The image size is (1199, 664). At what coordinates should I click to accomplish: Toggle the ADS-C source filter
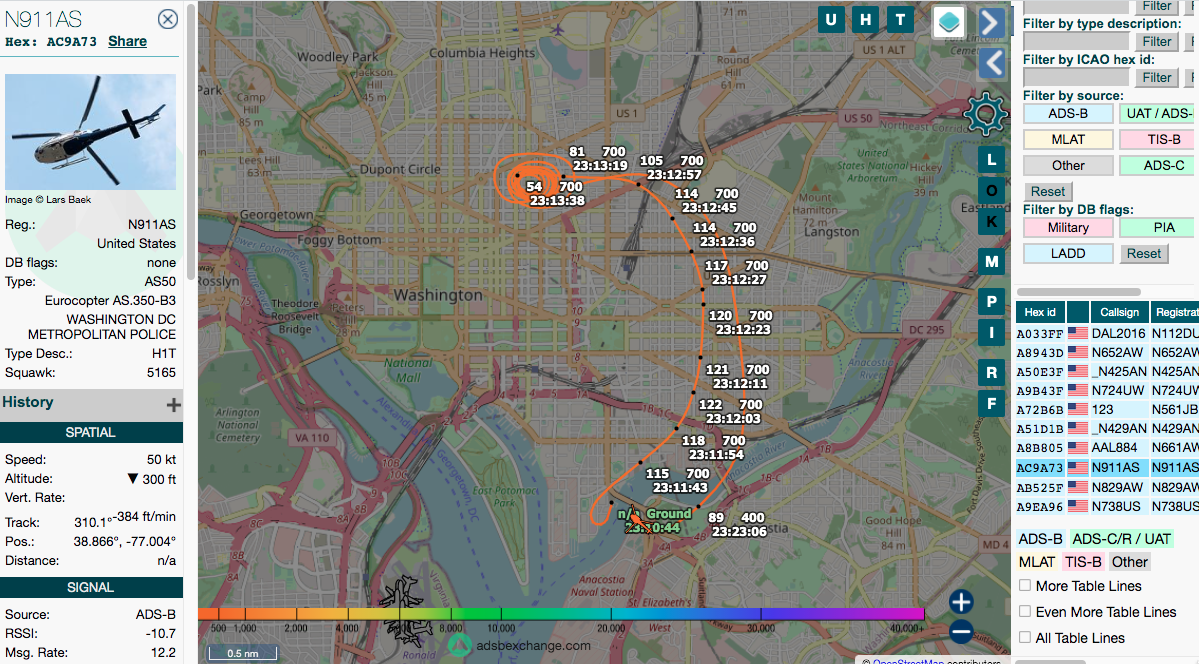1159,165
